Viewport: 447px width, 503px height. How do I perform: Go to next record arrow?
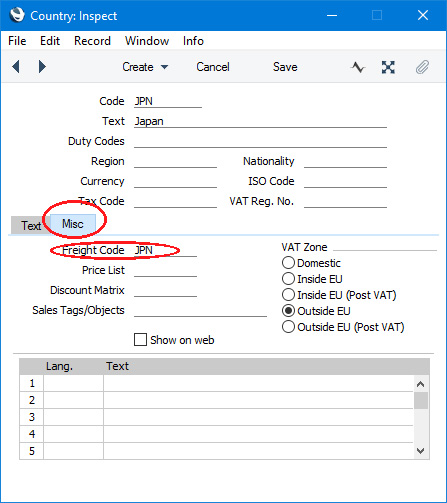tap(42, 67)
